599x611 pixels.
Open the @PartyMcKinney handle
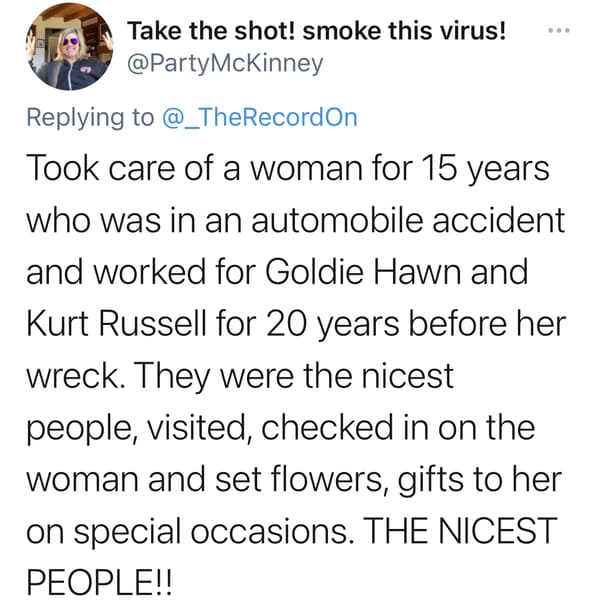(225, 64)
